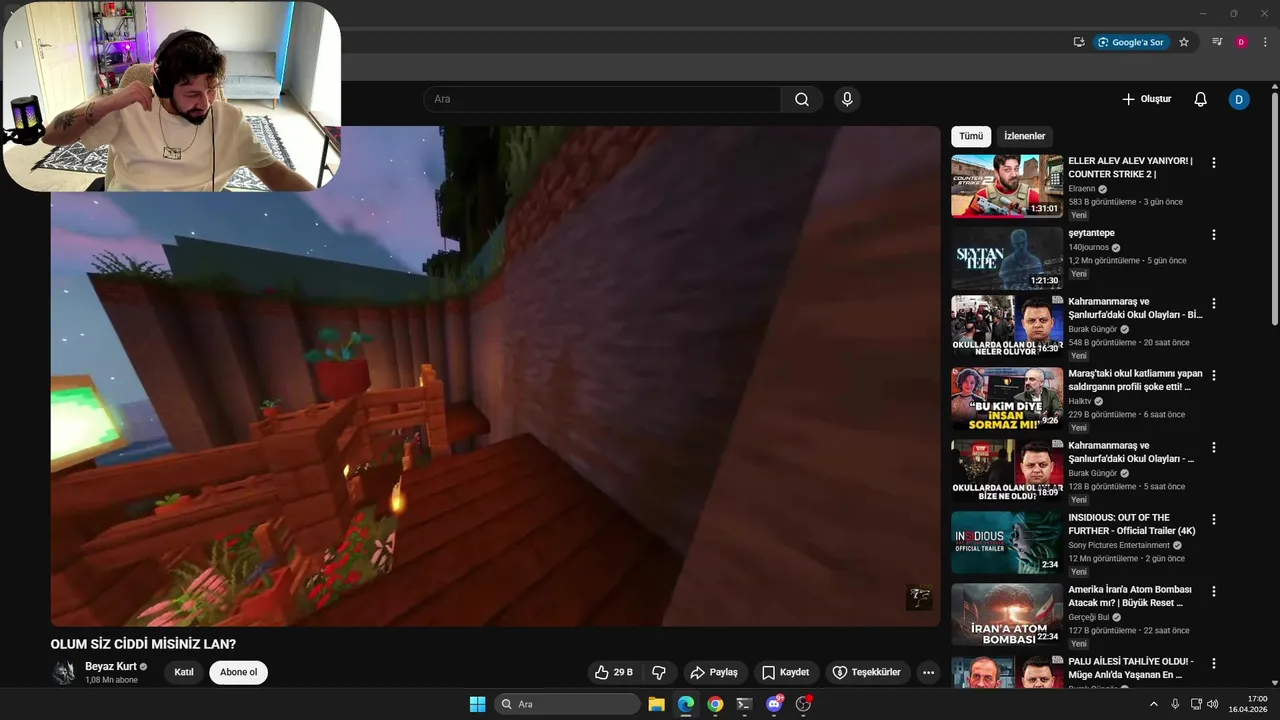1280x720 pixels.
Task: Open Halktv 9:26 video thumbnail
Action: click(x=1007, y=401)
